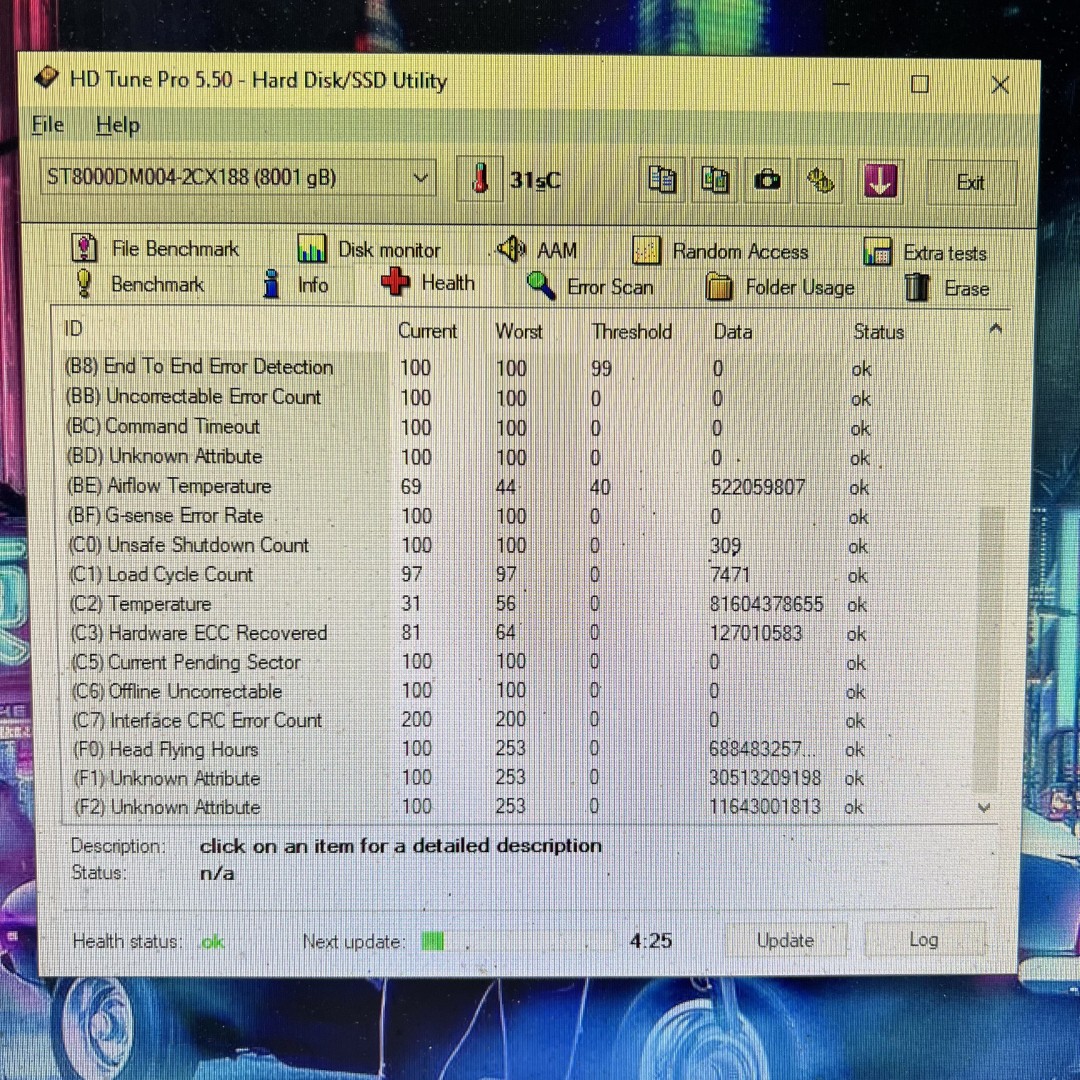
Task: Open the Folder Usage tab
Action: coord(780,288)
